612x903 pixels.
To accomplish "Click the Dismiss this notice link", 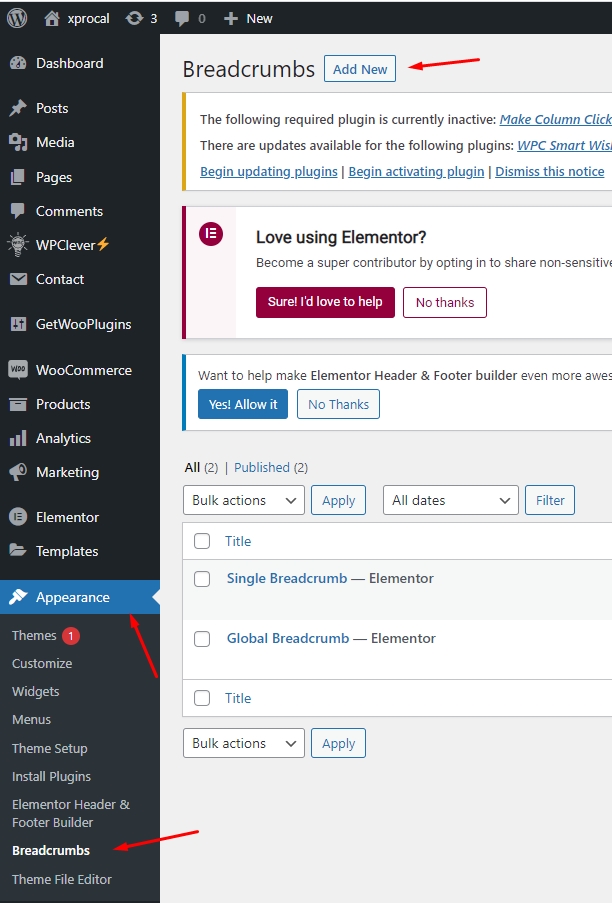I will [549, 171].
